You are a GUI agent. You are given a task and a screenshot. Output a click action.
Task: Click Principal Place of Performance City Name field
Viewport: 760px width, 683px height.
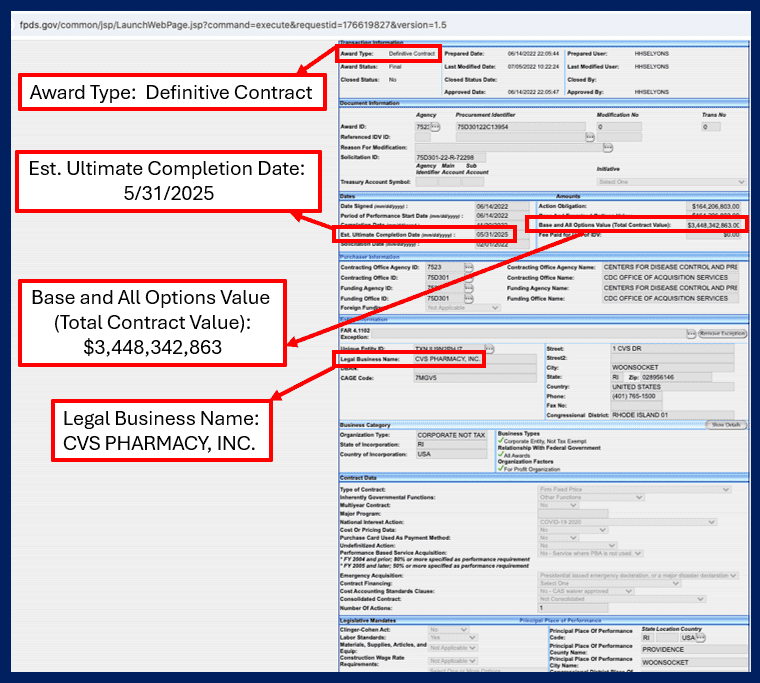694,662
